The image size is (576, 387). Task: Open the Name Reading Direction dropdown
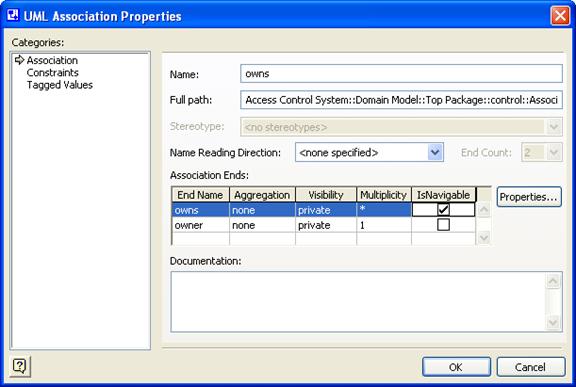pyautogui.click(x=435, y=152)
